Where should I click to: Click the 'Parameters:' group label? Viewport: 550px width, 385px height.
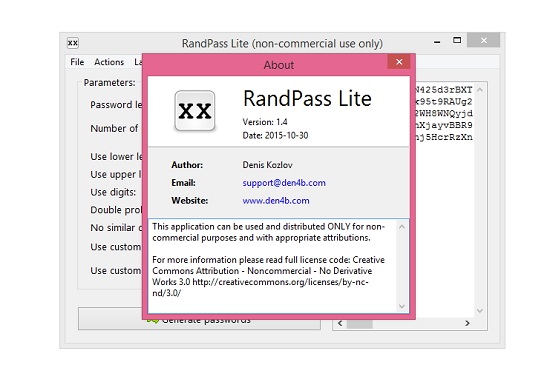click(x=109, y=83)
